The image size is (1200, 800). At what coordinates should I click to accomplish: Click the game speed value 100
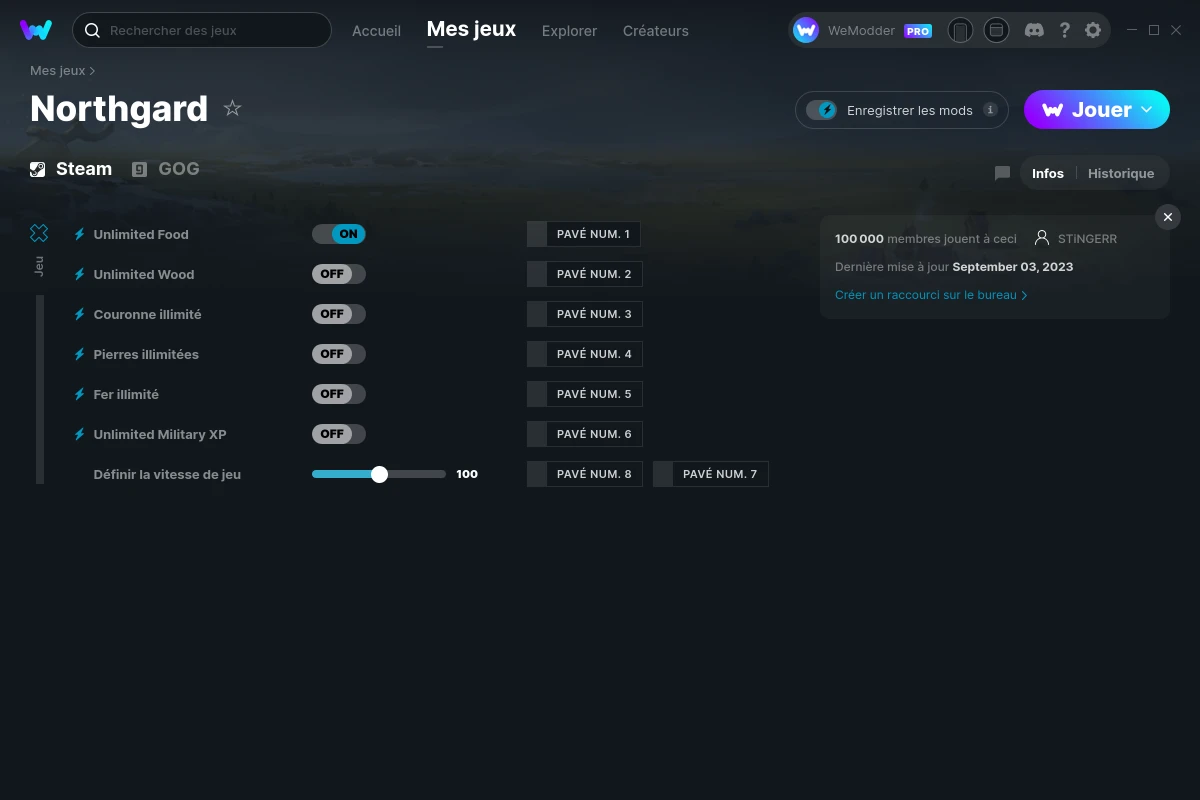467,474
